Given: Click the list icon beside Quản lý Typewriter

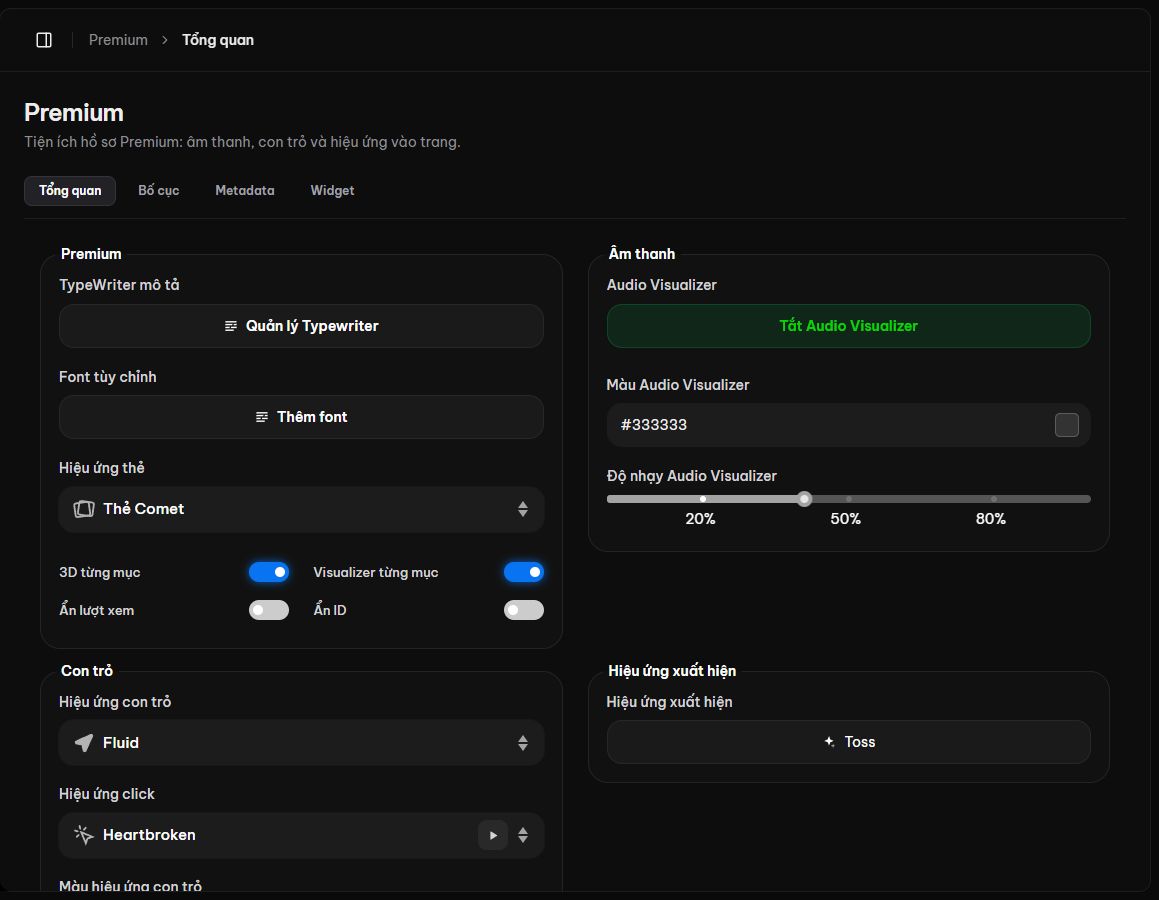Looking at the screenshot, I should [231, 326].
